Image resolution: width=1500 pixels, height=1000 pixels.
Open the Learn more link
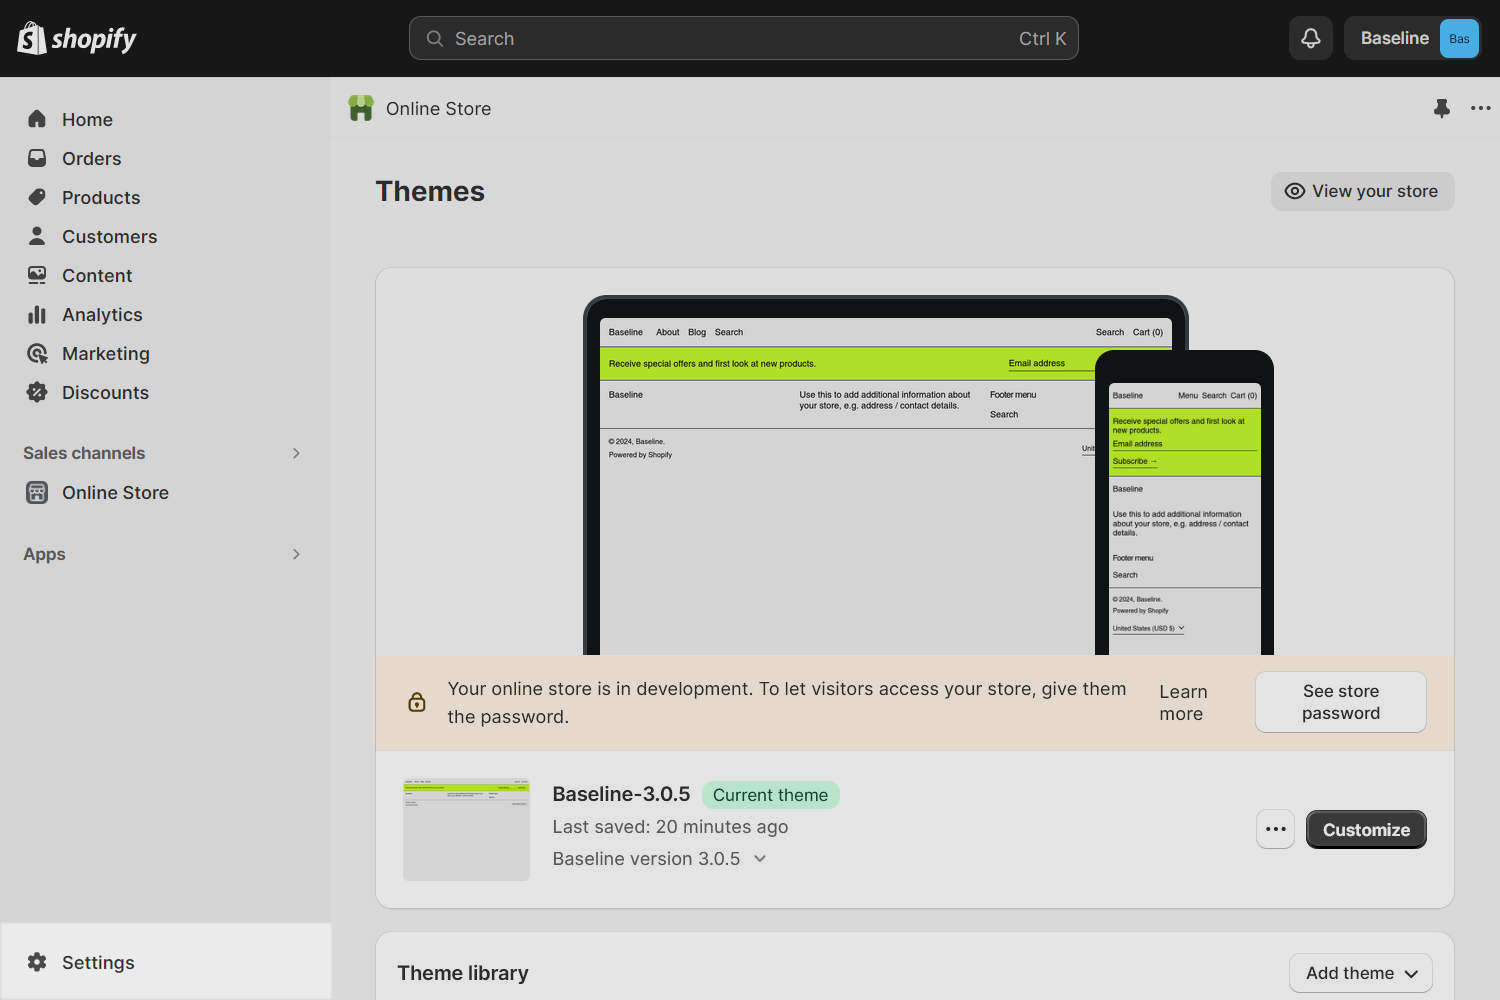[x=1183, y=702]
